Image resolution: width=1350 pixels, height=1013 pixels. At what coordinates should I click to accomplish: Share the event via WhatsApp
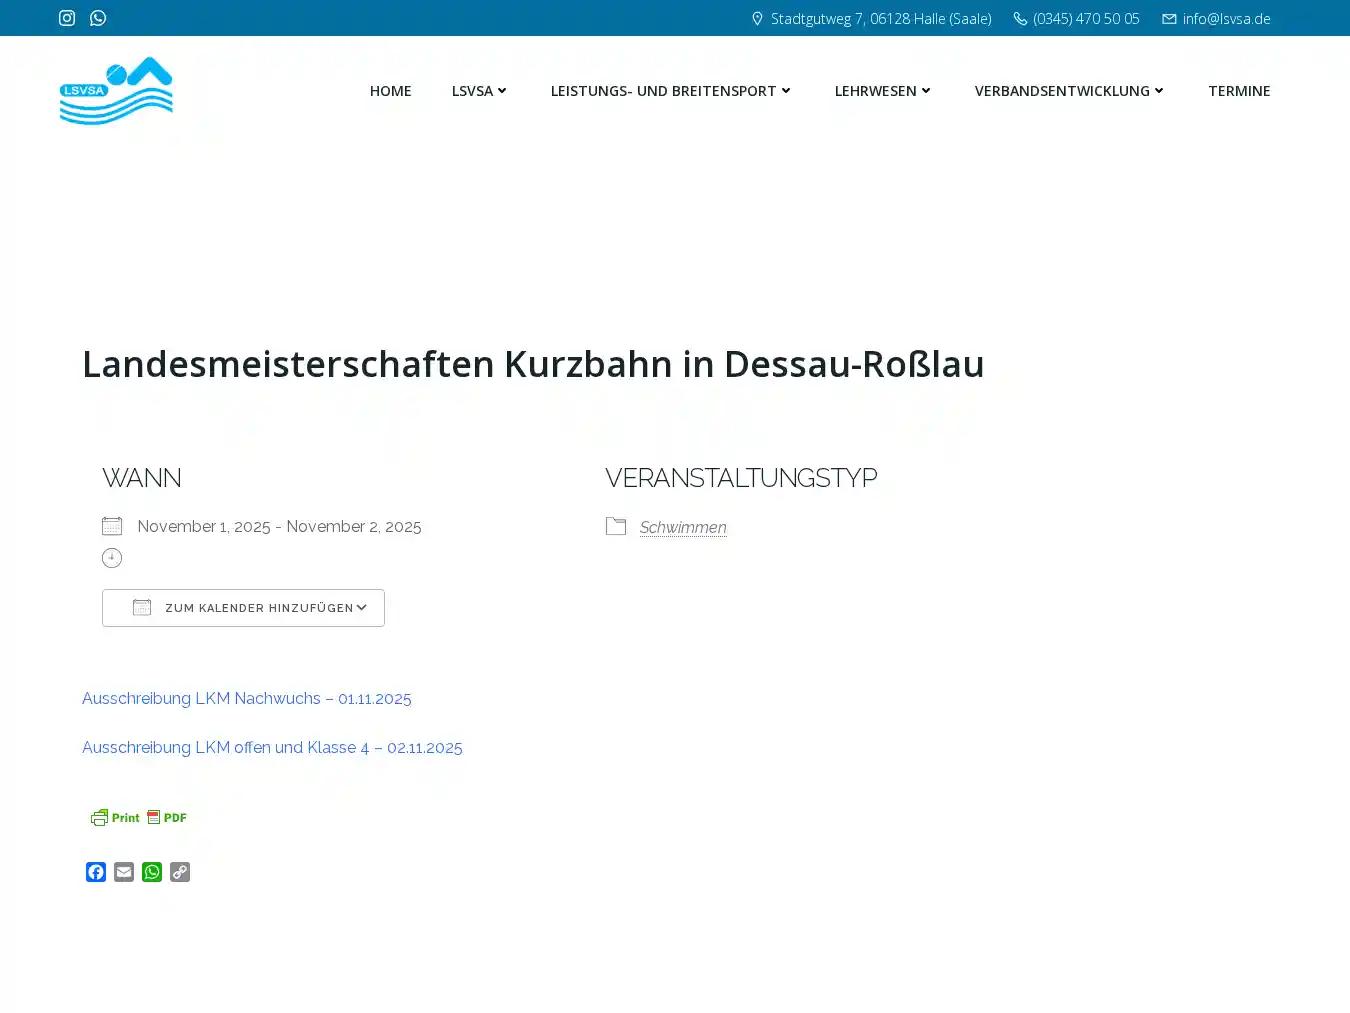click(x=152, y=872)
